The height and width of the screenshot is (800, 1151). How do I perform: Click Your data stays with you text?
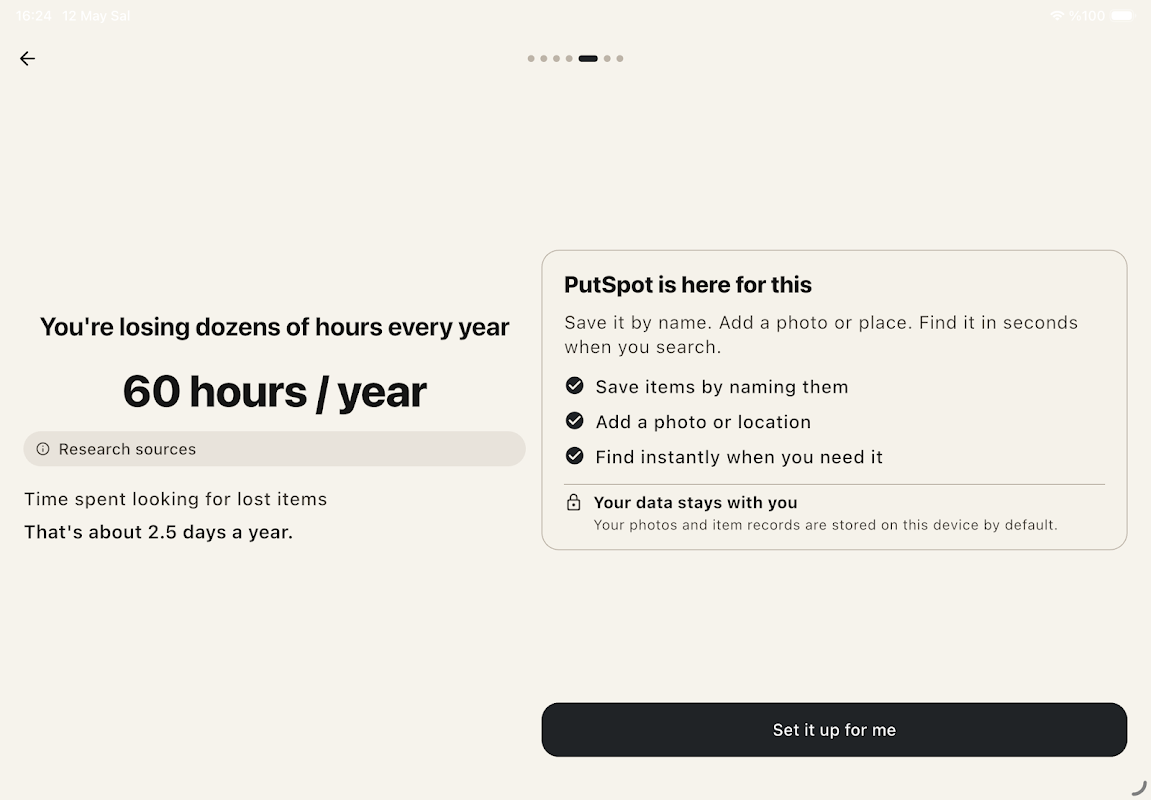tap(695, 503)
